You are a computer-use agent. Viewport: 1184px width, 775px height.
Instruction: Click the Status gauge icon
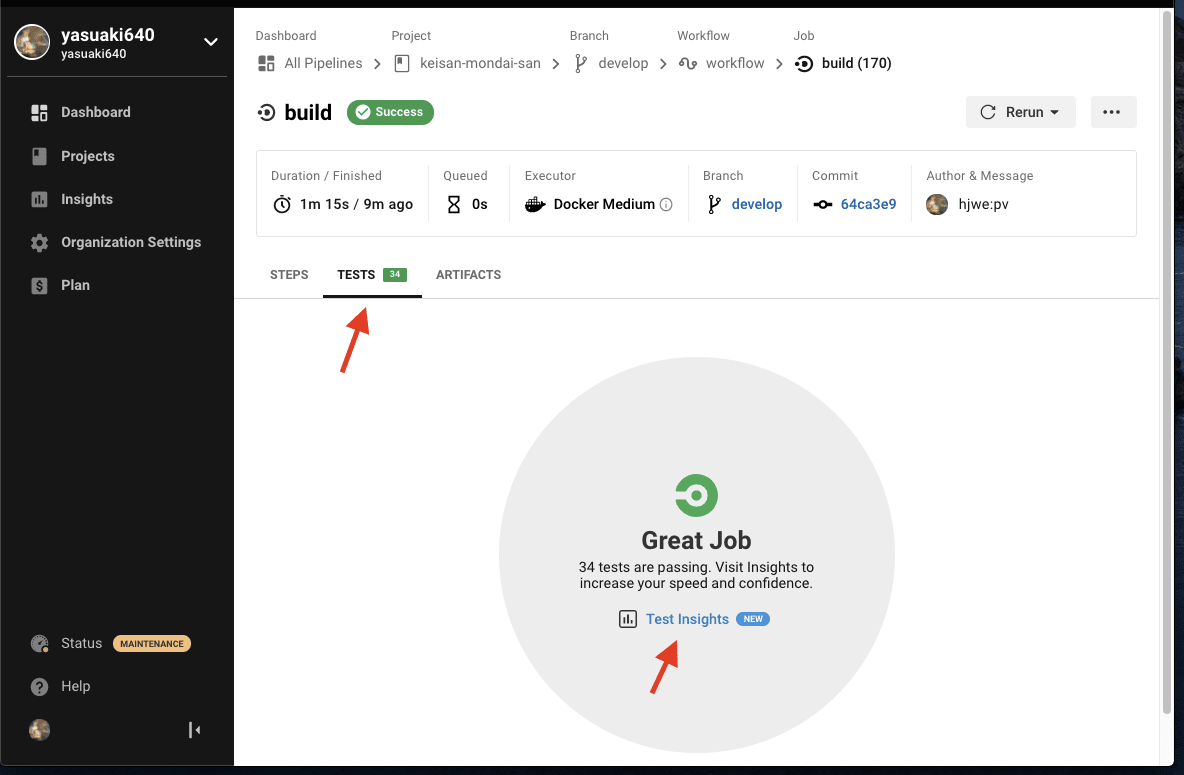click(x=39, y=644)
